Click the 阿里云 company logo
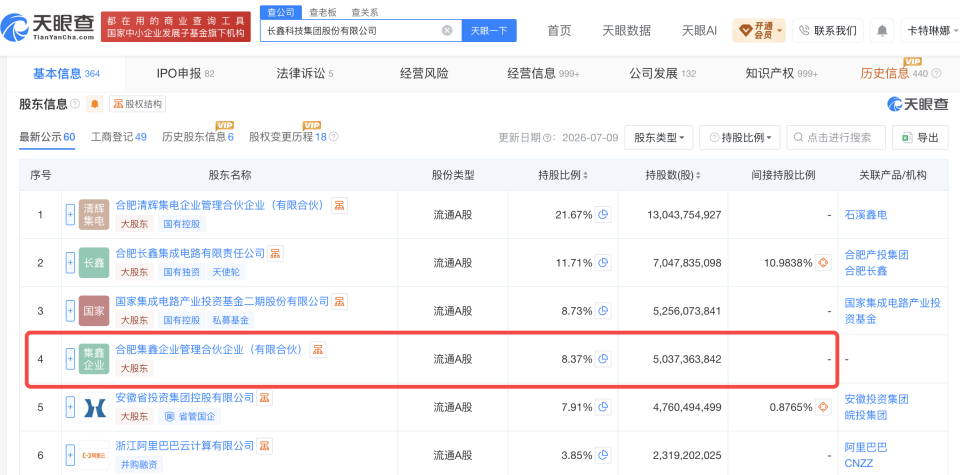 point(94,455)
